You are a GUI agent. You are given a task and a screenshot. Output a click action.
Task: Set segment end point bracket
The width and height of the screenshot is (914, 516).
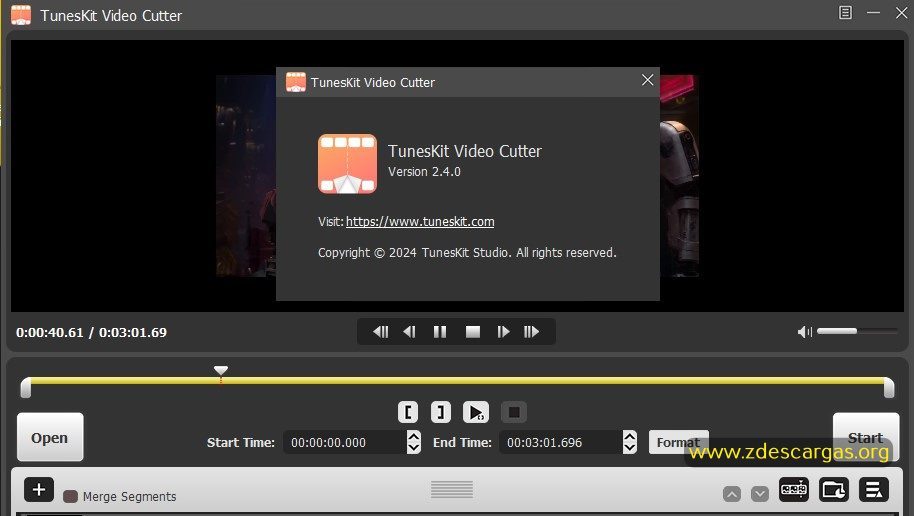(x=441, y=412)
